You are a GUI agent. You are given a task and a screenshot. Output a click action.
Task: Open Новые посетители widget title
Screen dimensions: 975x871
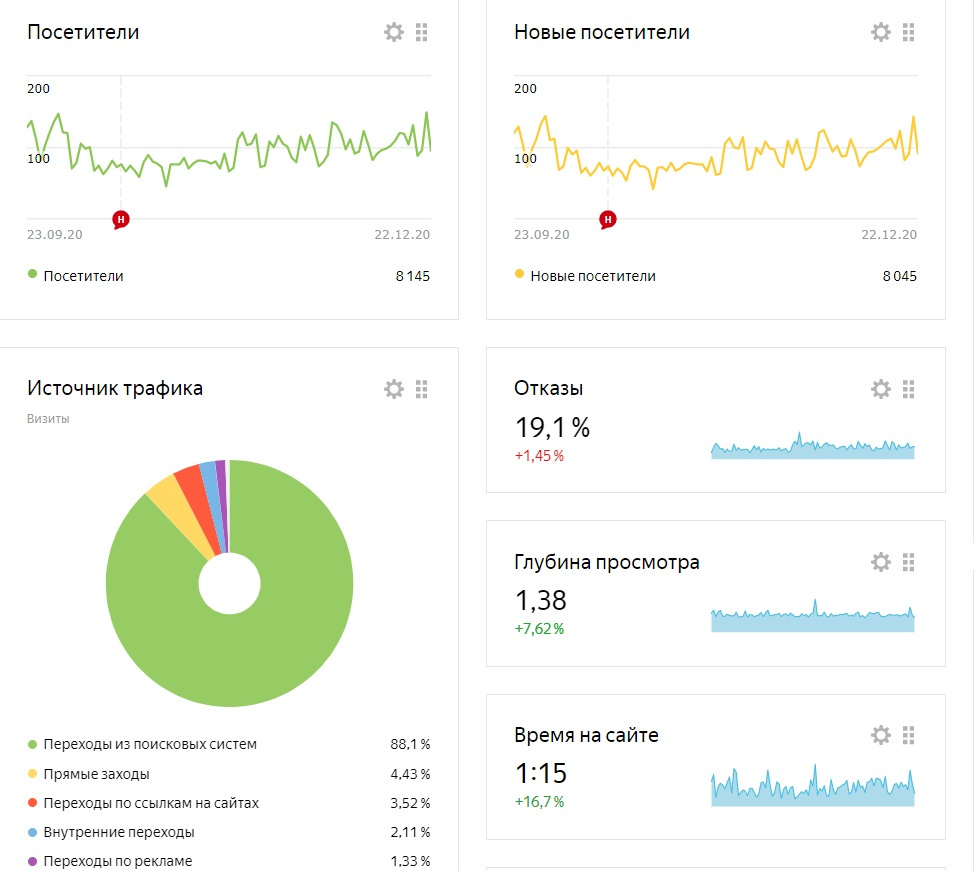pyautogui.click(x=602, y=32)
